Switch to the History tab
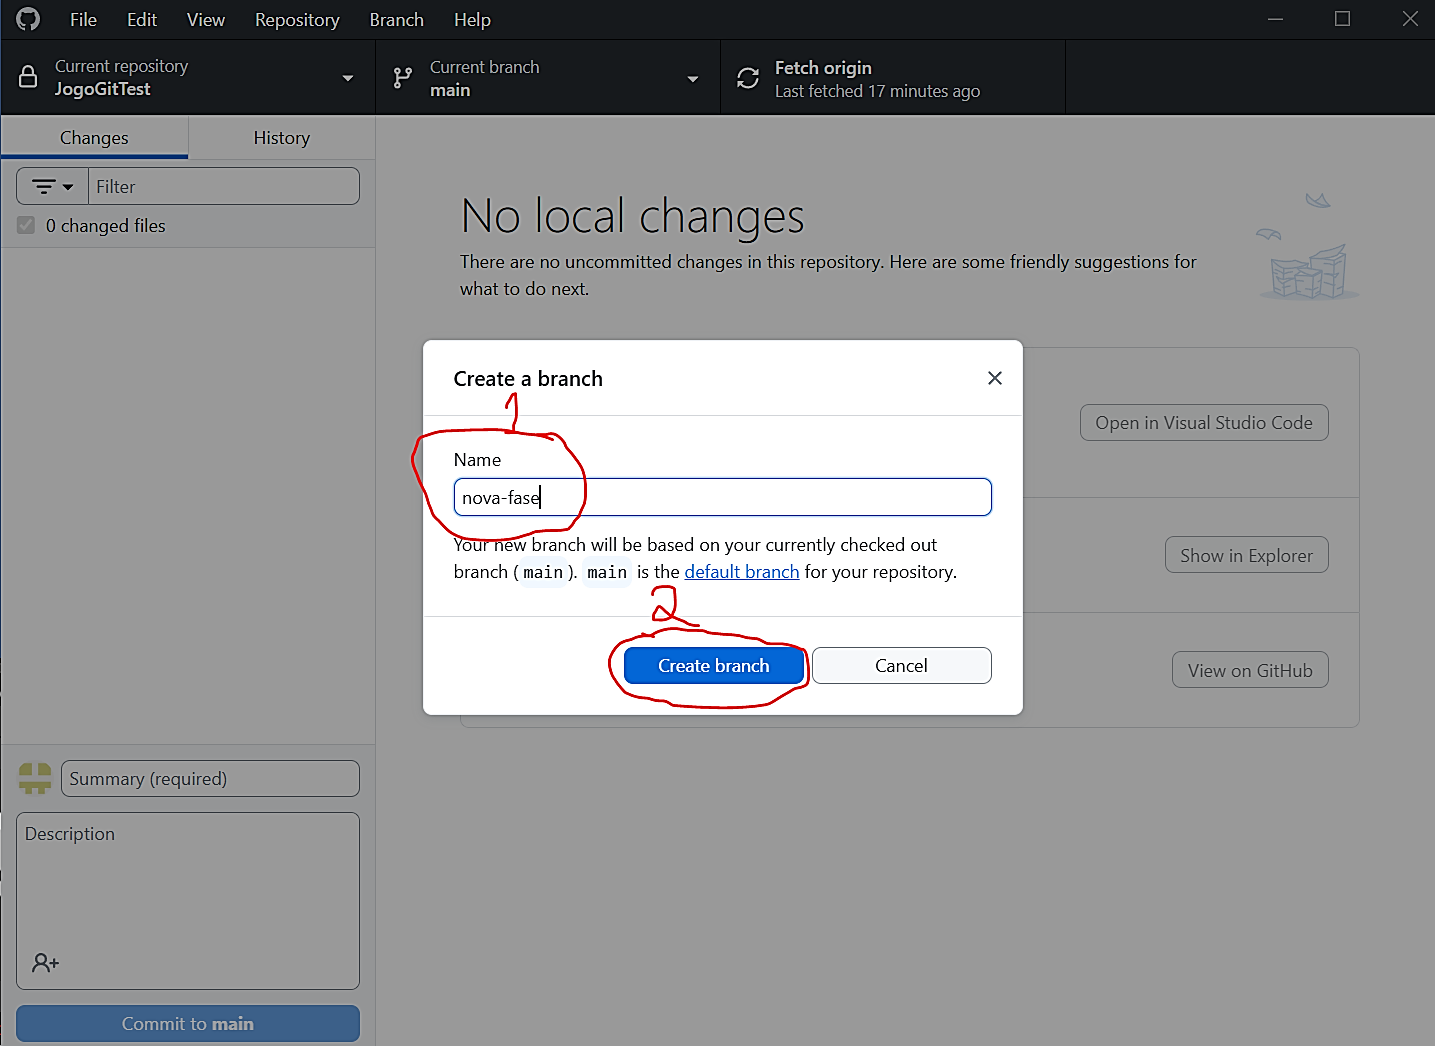The image size is (1435, 1046). [281, 138]
